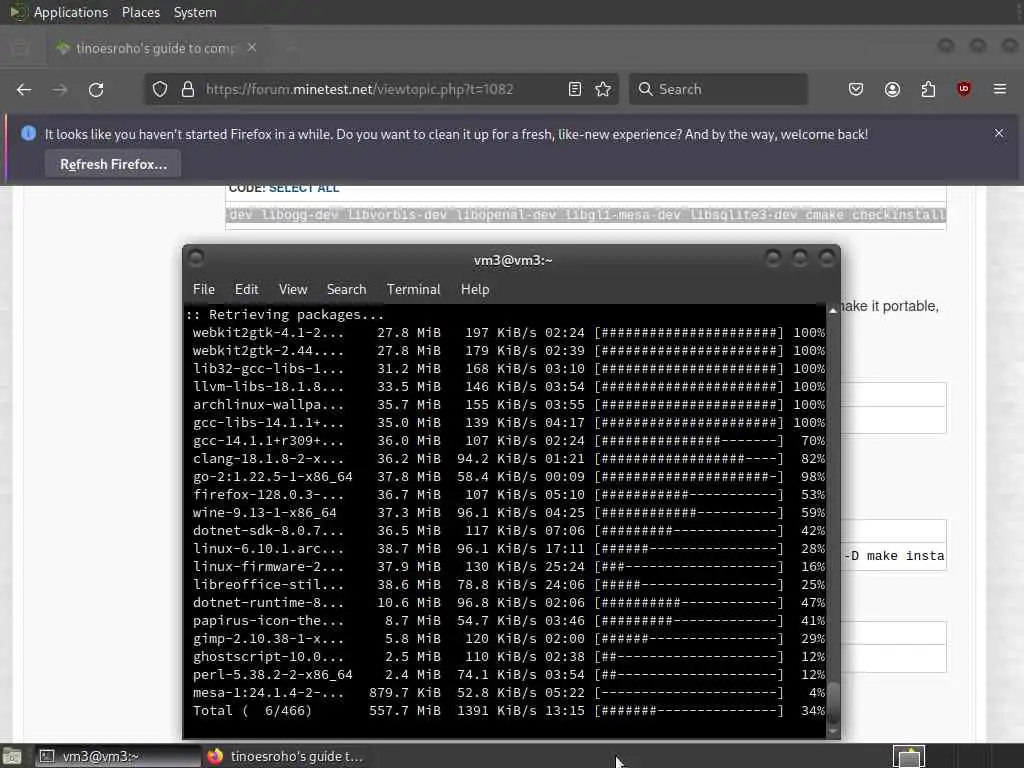1024x768 pixels.
Task: Click the libreoffice-stil progress bar
Action: [688, 584]
